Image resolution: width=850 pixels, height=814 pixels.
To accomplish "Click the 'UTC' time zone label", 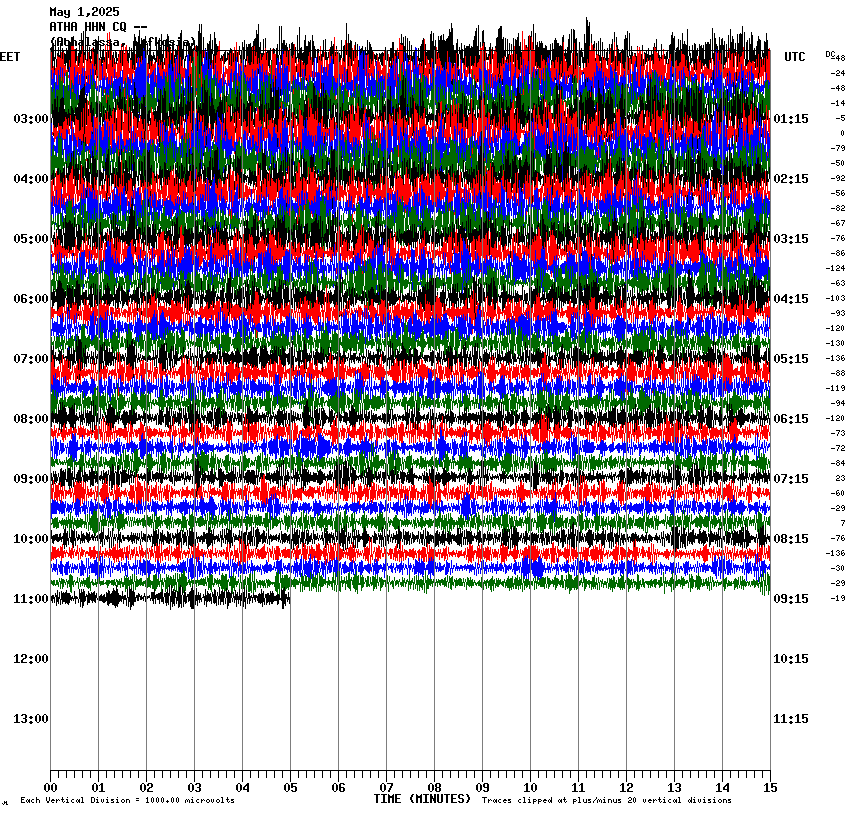I will 795,57.
